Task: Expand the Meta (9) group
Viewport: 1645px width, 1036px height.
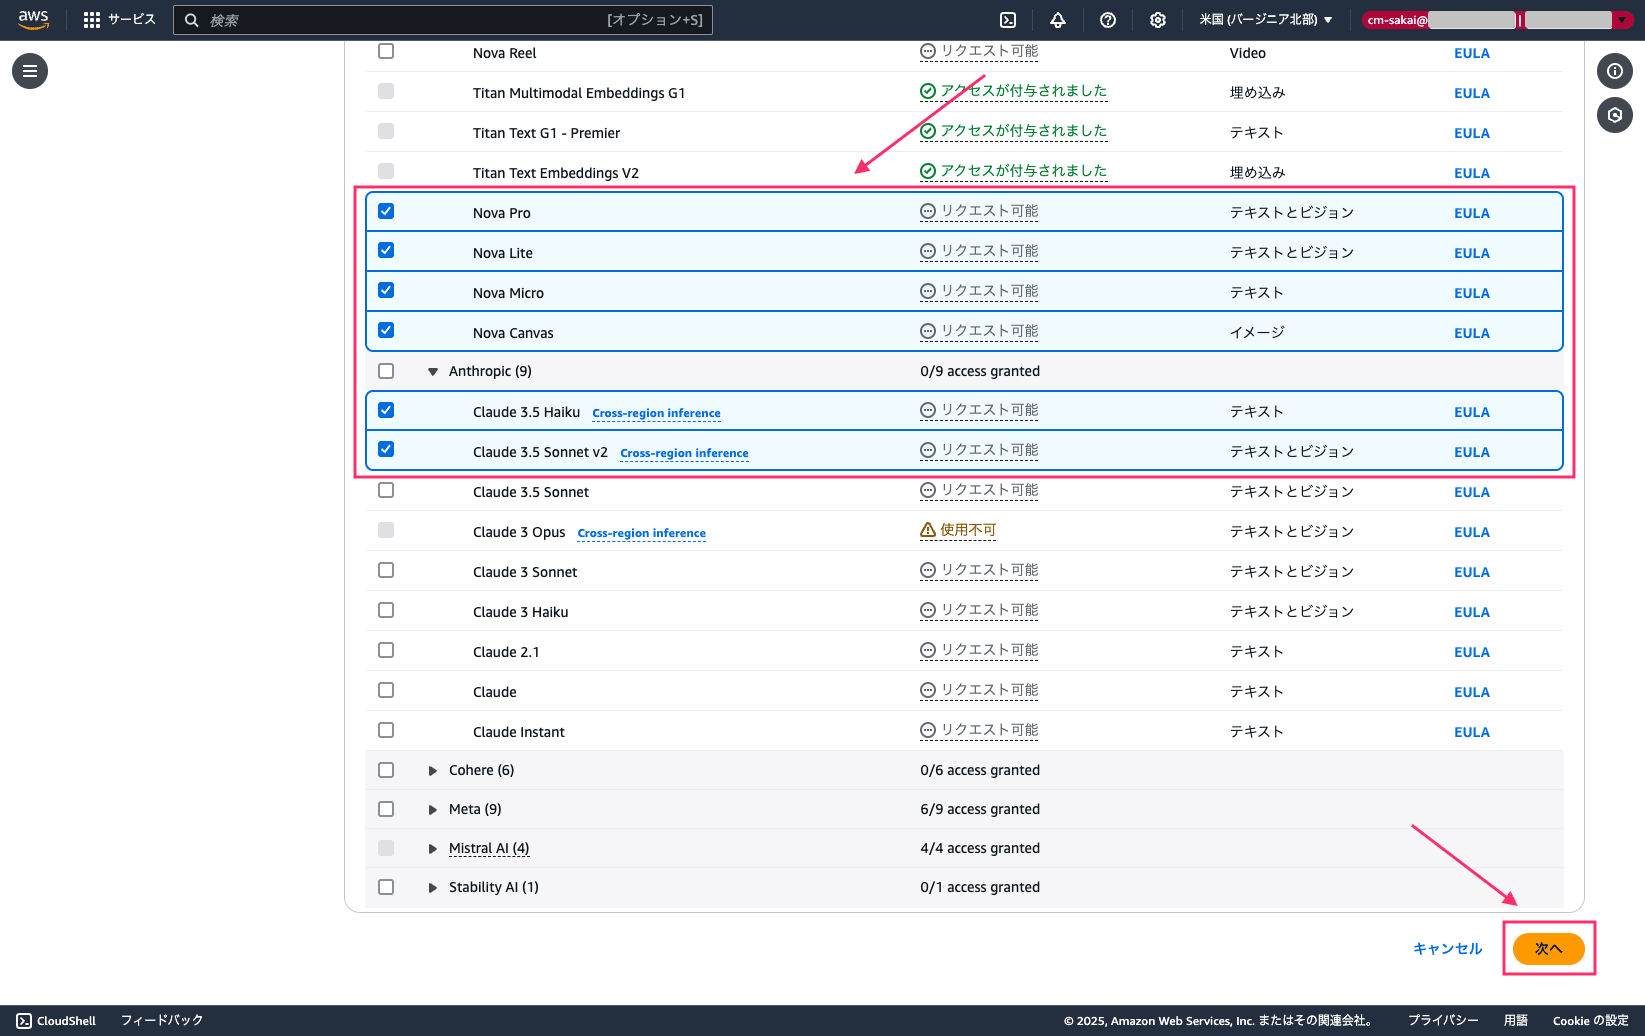Action: (433, 810)
